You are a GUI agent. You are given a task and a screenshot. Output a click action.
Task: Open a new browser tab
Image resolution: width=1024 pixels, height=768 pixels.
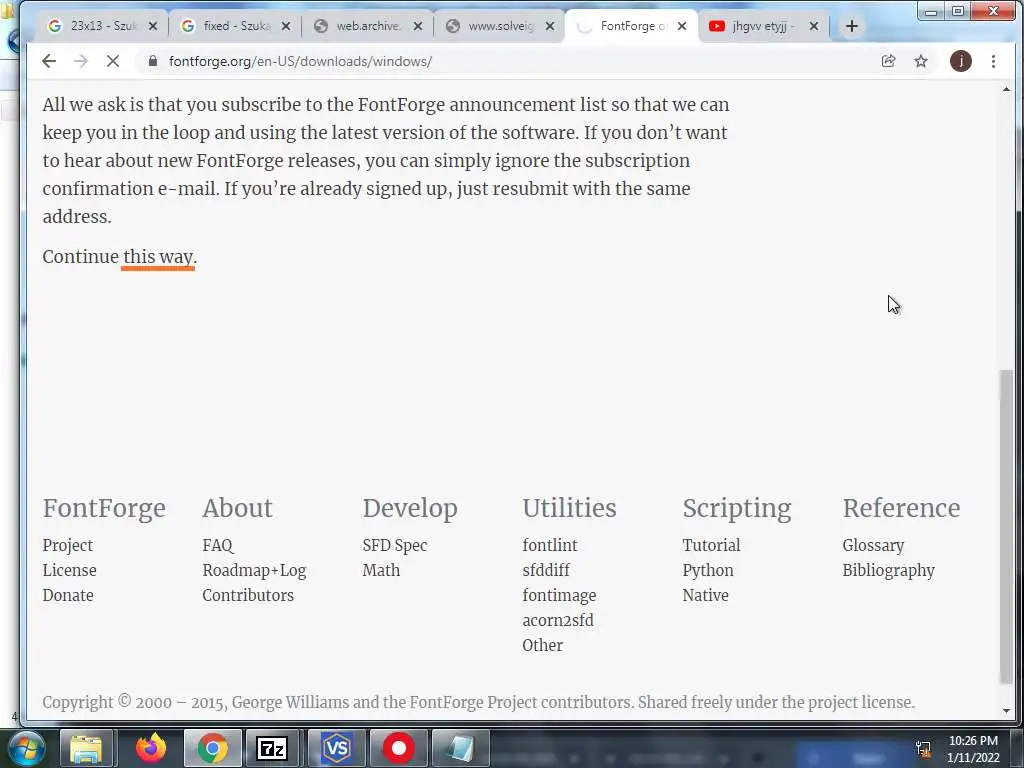click(x=852, y=26)
